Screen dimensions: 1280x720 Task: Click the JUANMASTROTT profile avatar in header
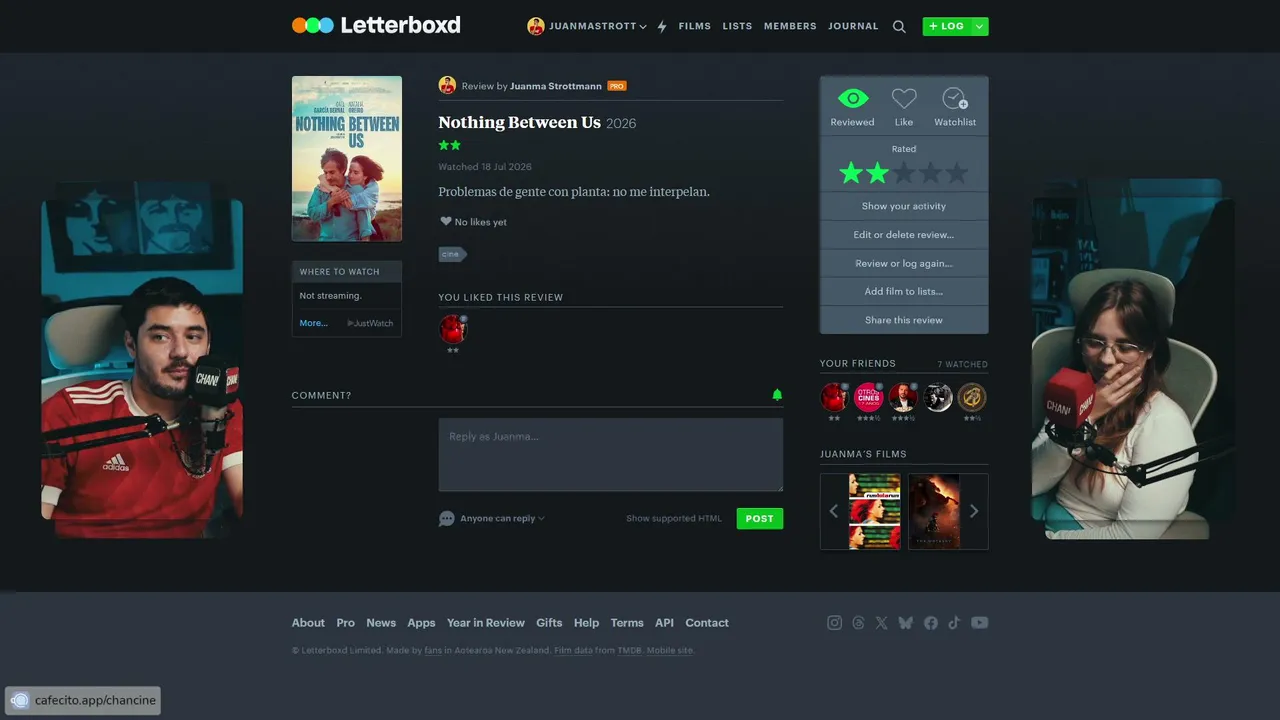click(536, 26)
